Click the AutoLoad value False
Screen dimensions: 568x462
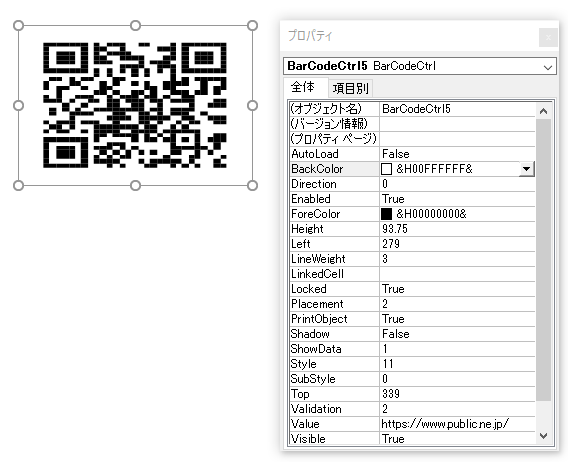point(457,154)
